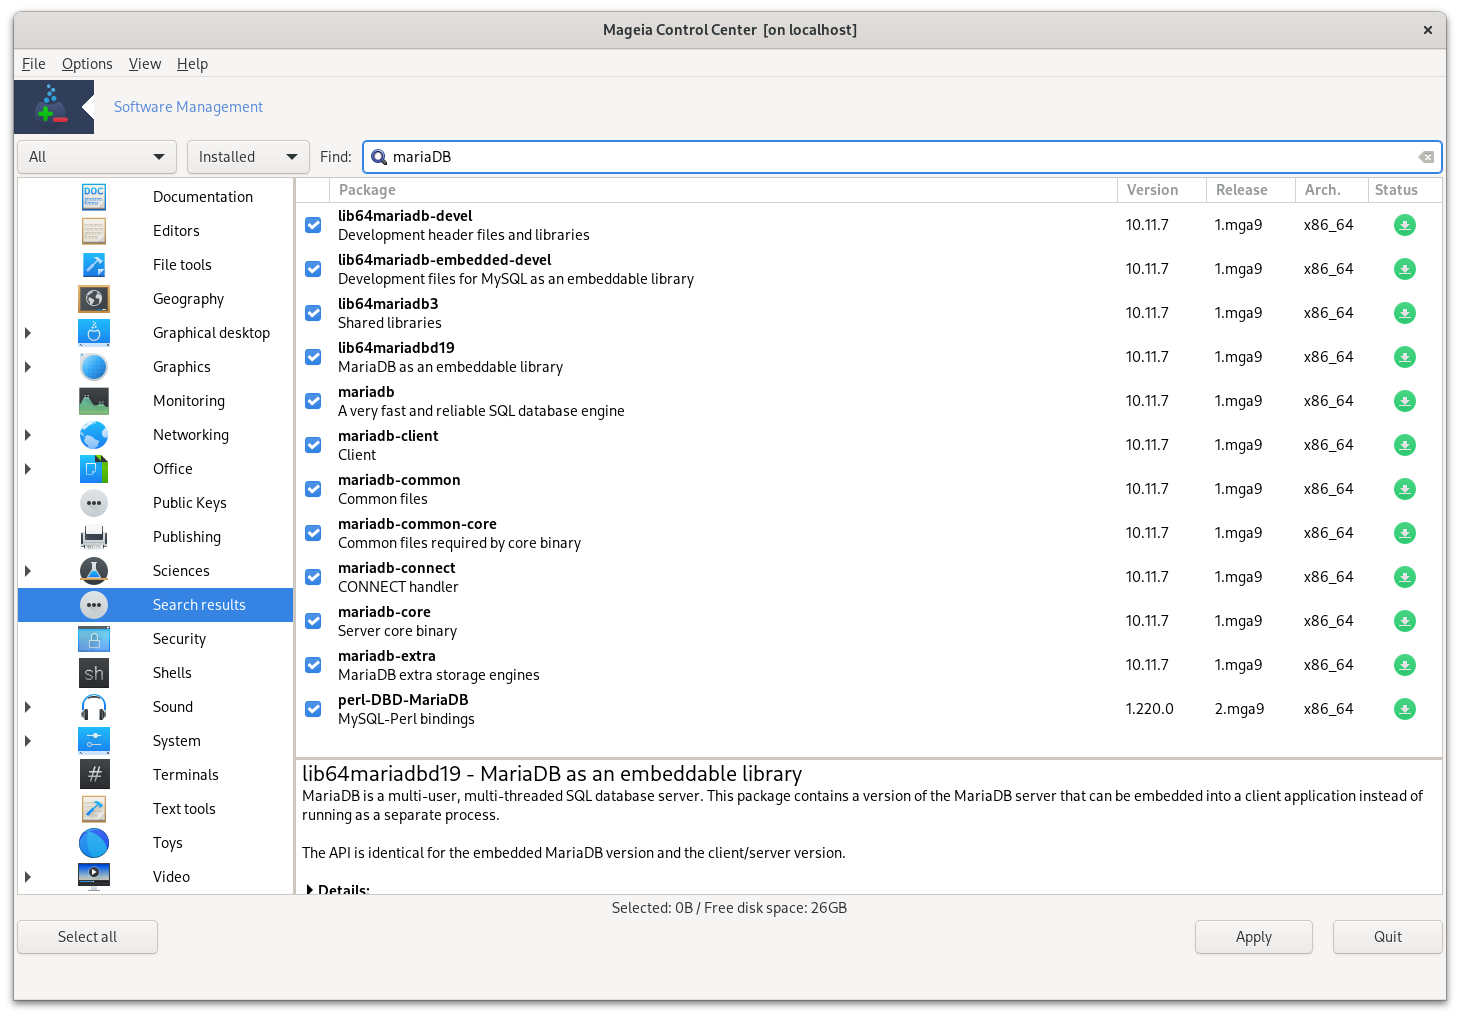Click the Publishing printer icon
This screenshot has height=1017, width=1460.
pos(94,537)
